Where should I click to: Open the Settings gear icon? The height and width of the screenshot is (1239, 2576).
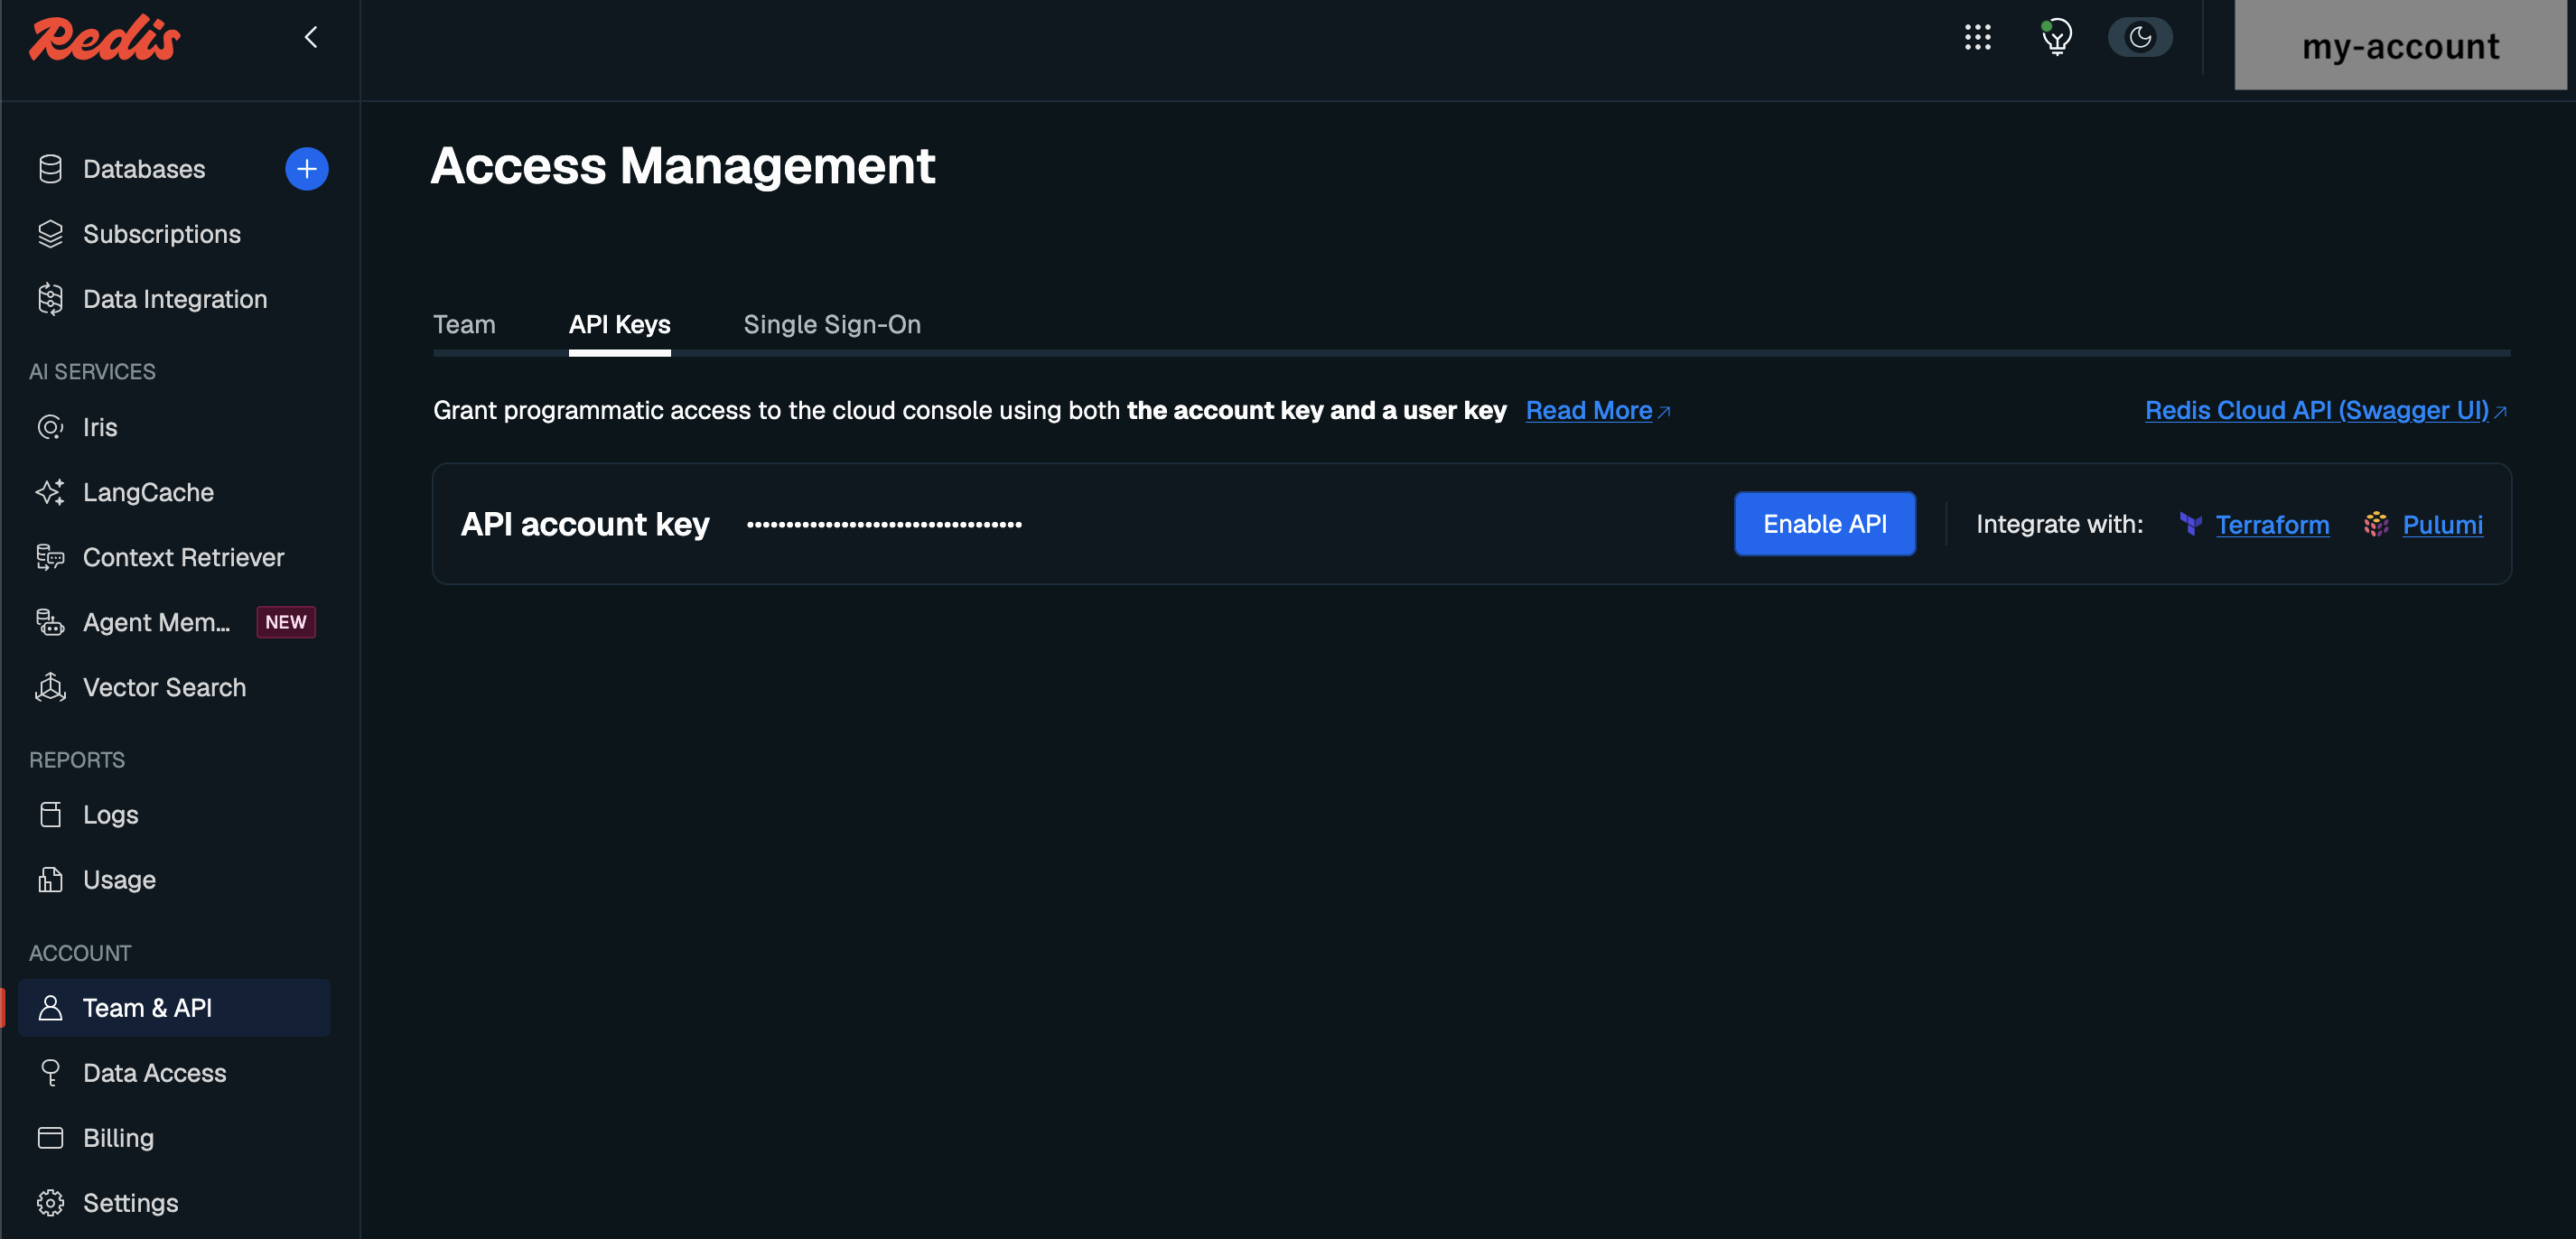click(50, 1203)
